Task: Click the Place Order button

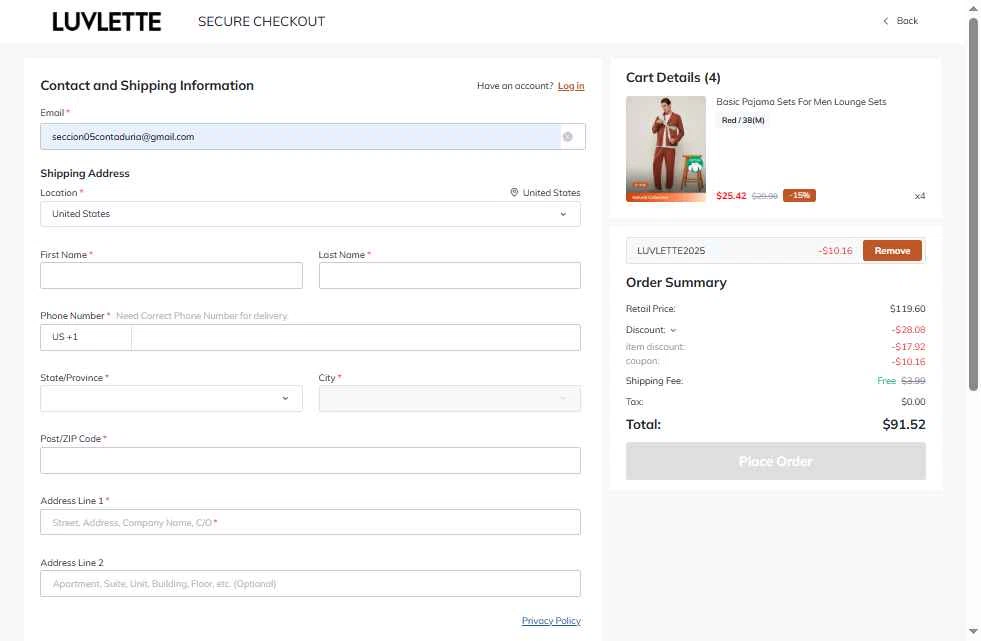Action: pos(775,462)
